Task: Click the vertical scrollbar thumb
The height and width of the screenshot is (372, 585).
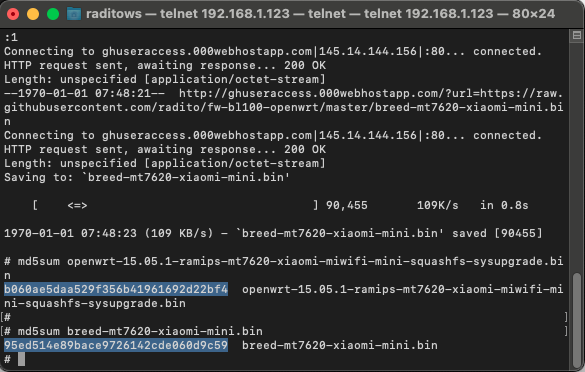Action: click(577, 320)
